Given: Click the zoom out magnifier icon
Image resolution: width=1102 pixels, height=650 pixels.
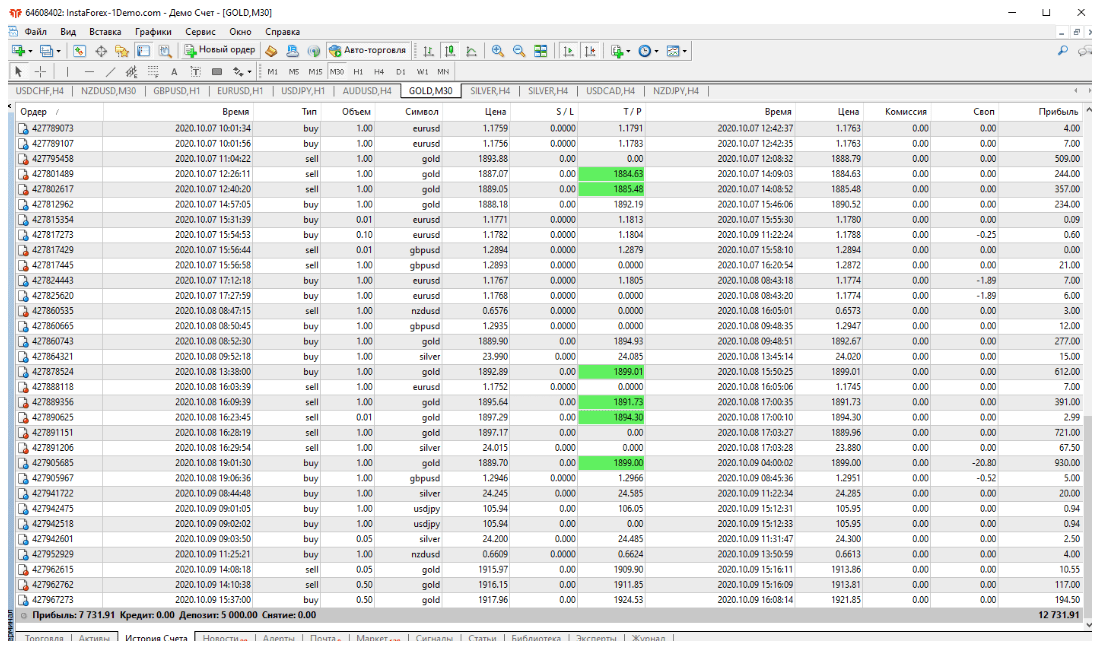Looking at the screenshot, I should (519, 50).
